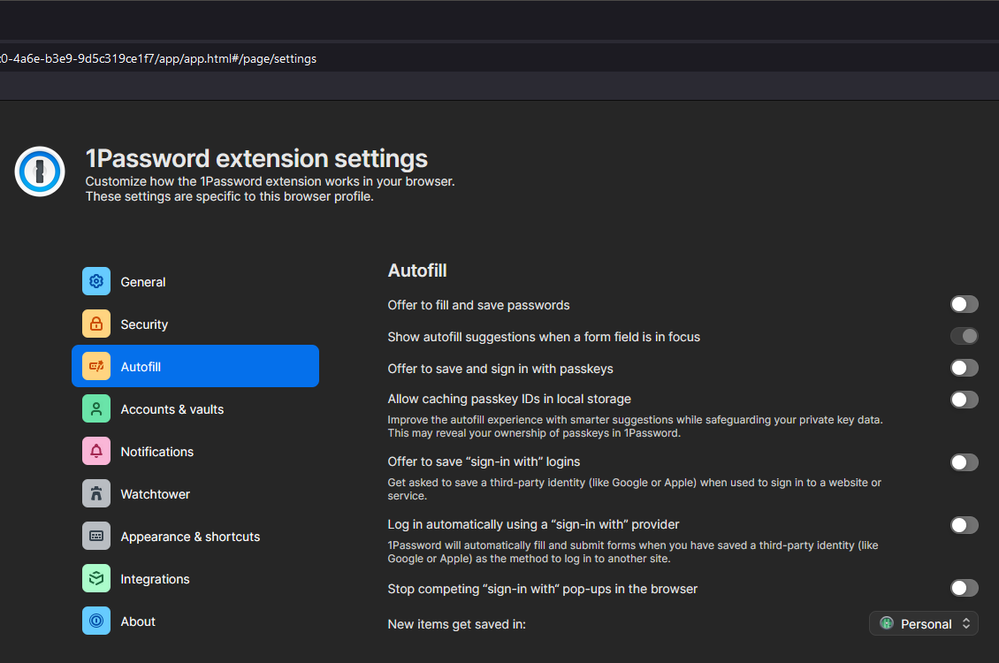Open the Integrations settings section
This screenshot has height=663, width=999.
coord(195,579)
